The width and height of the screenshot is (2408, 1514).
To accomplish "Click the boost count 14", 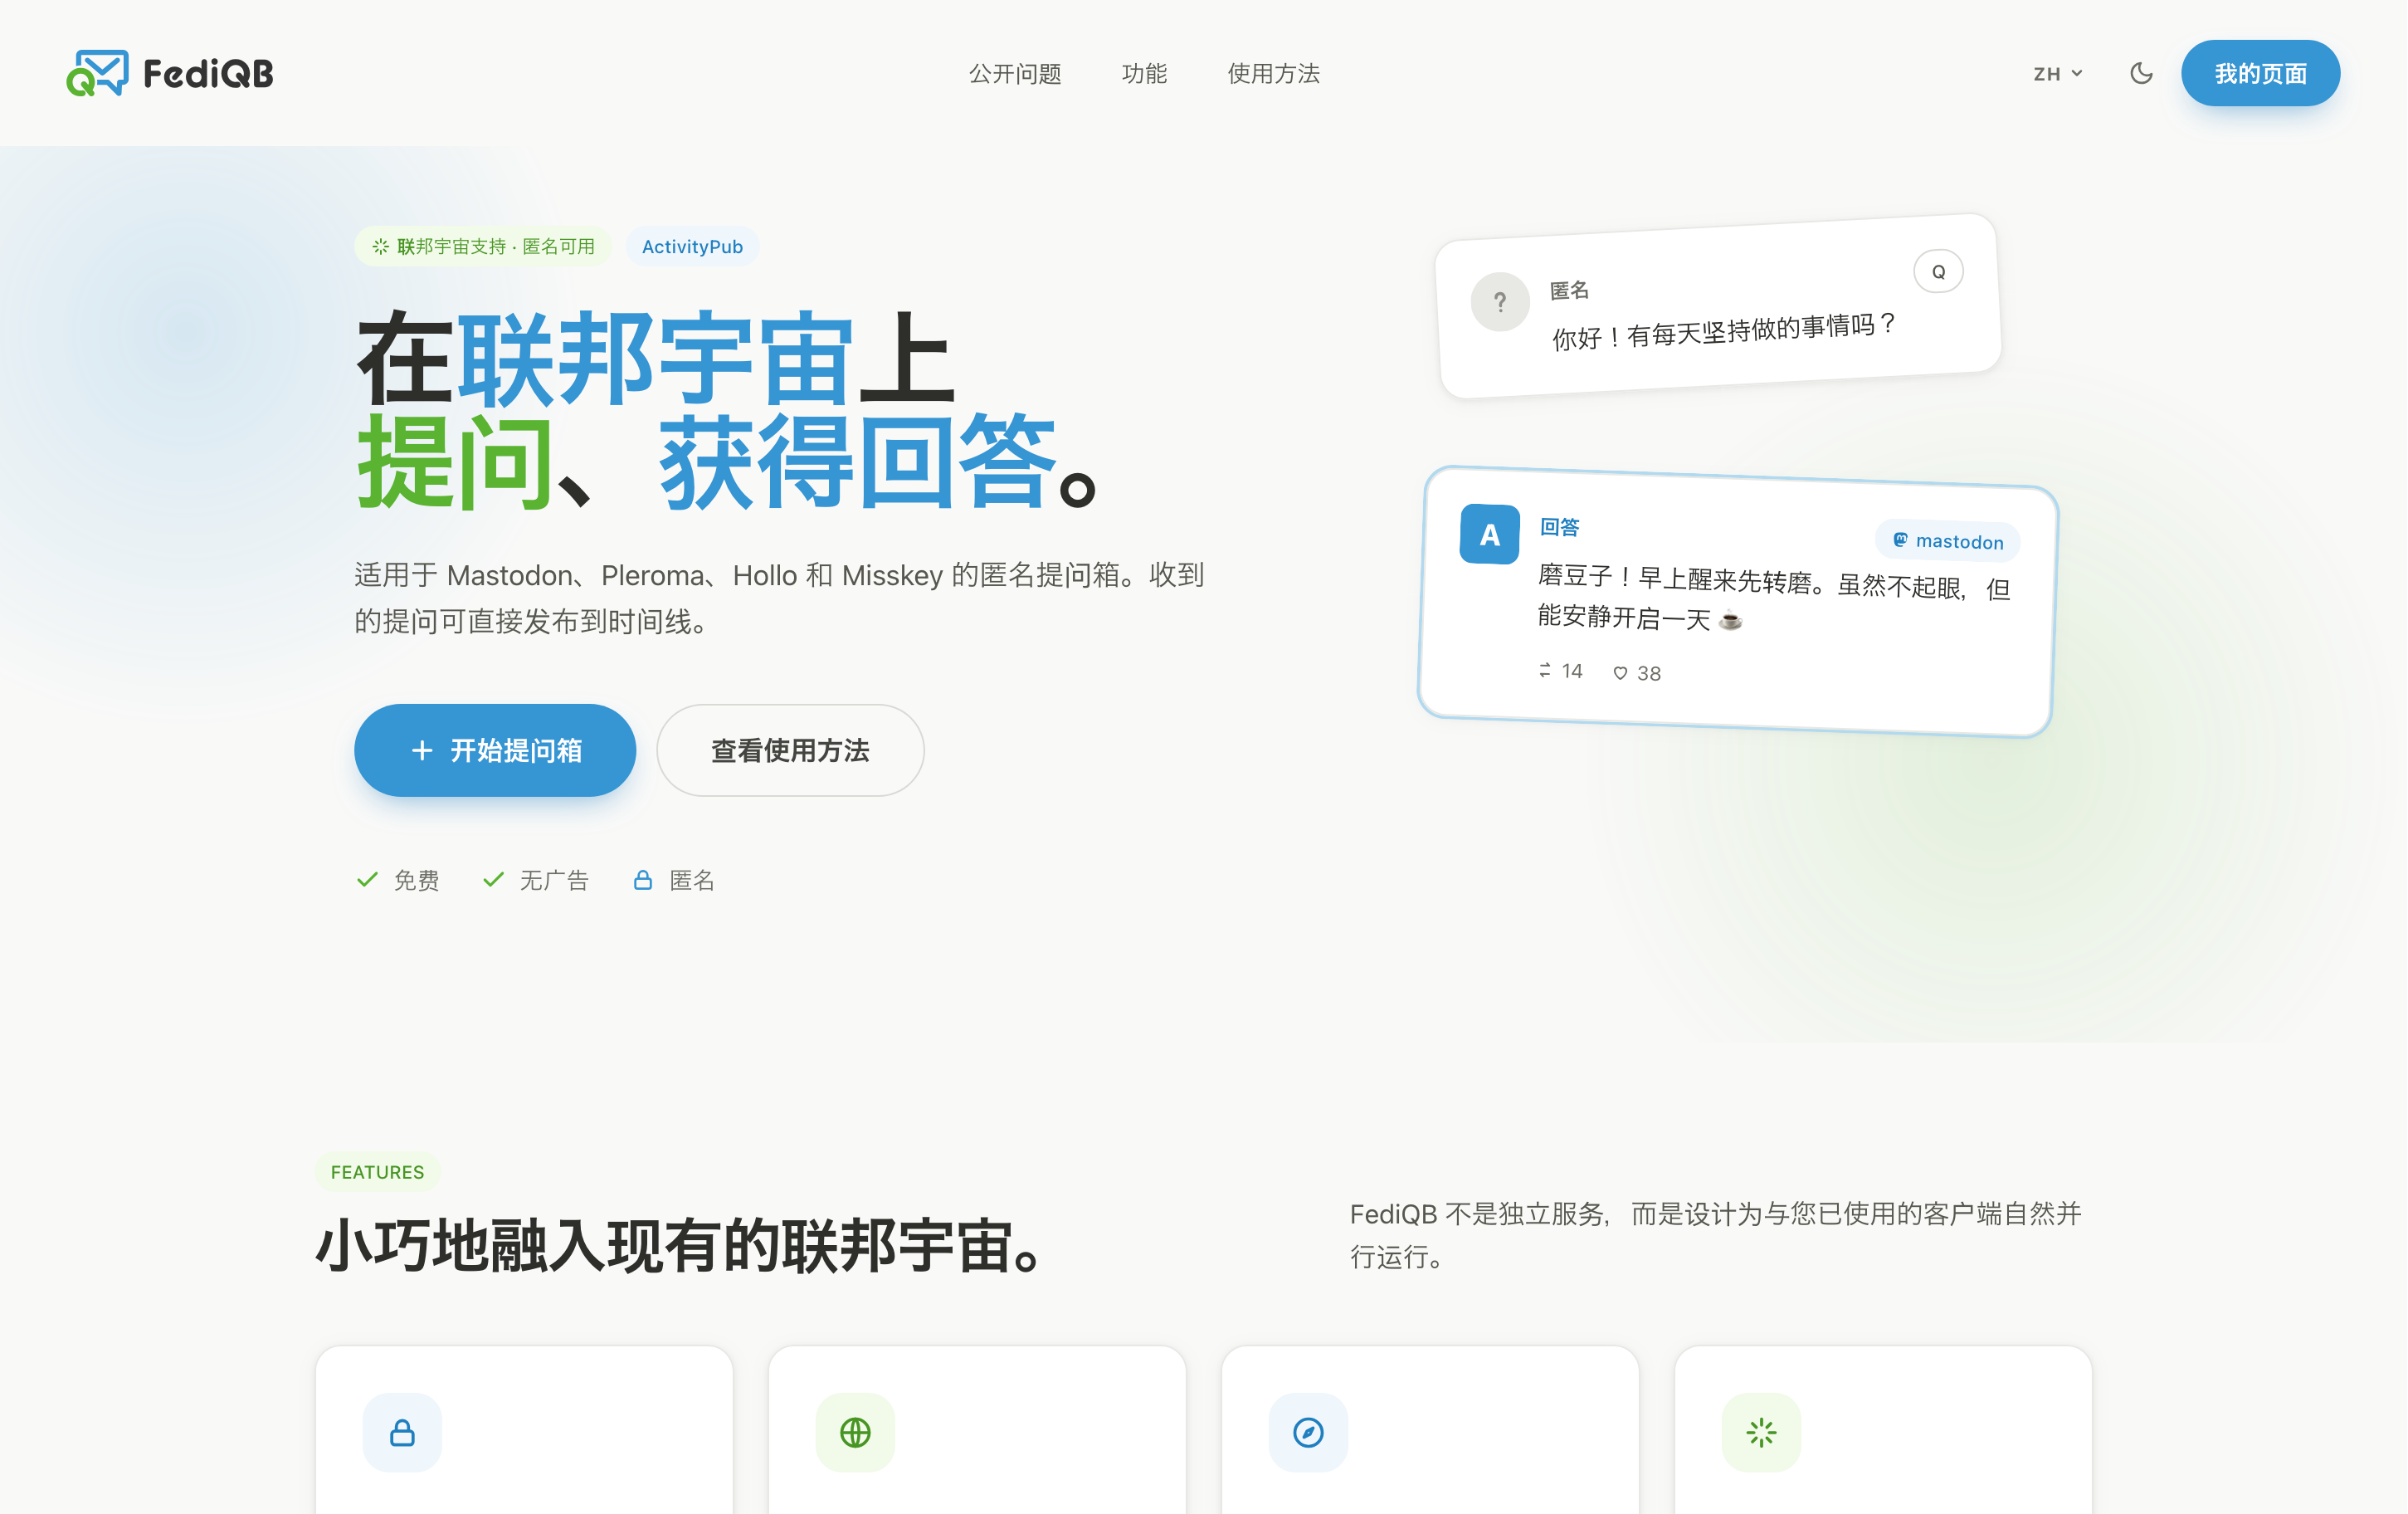I will coord(1572,671).
